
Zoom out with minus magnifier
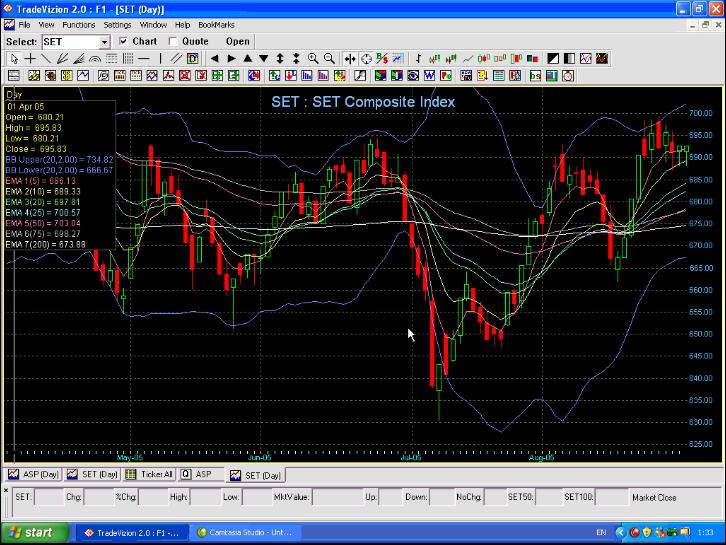tap(329, 59)
